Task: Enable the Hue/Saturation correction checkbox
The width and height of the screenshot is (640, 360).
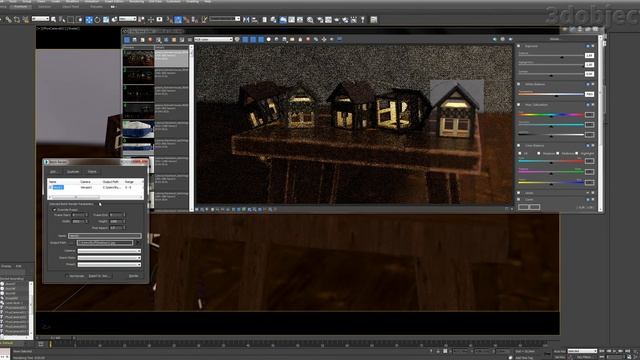Action: point(518,104)
